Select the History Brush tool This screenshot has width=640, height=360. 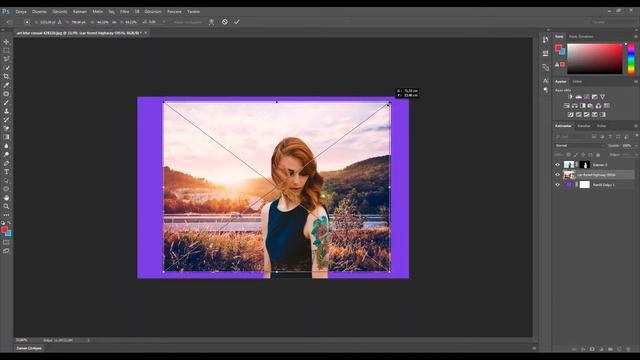(x=6, y=120)
